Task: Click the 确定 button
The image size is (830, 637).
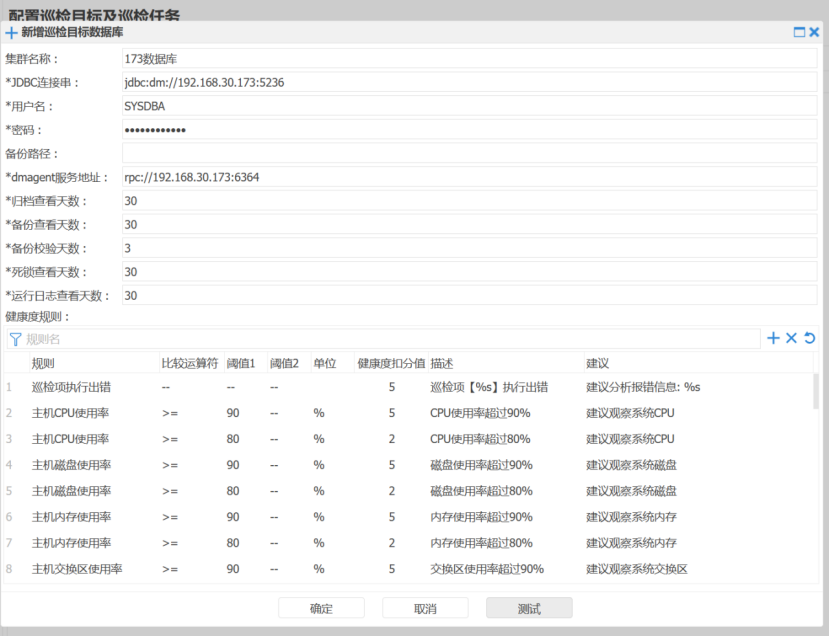Action: 321,608
